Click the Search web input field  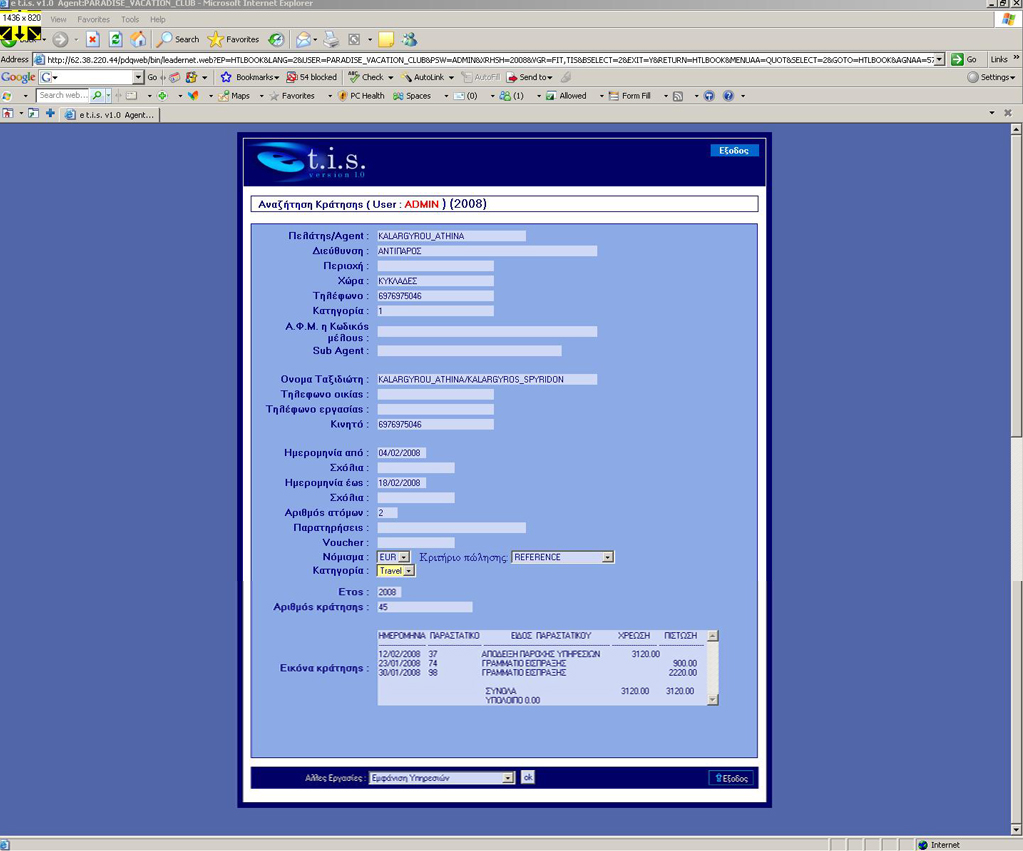click(64, 95)
